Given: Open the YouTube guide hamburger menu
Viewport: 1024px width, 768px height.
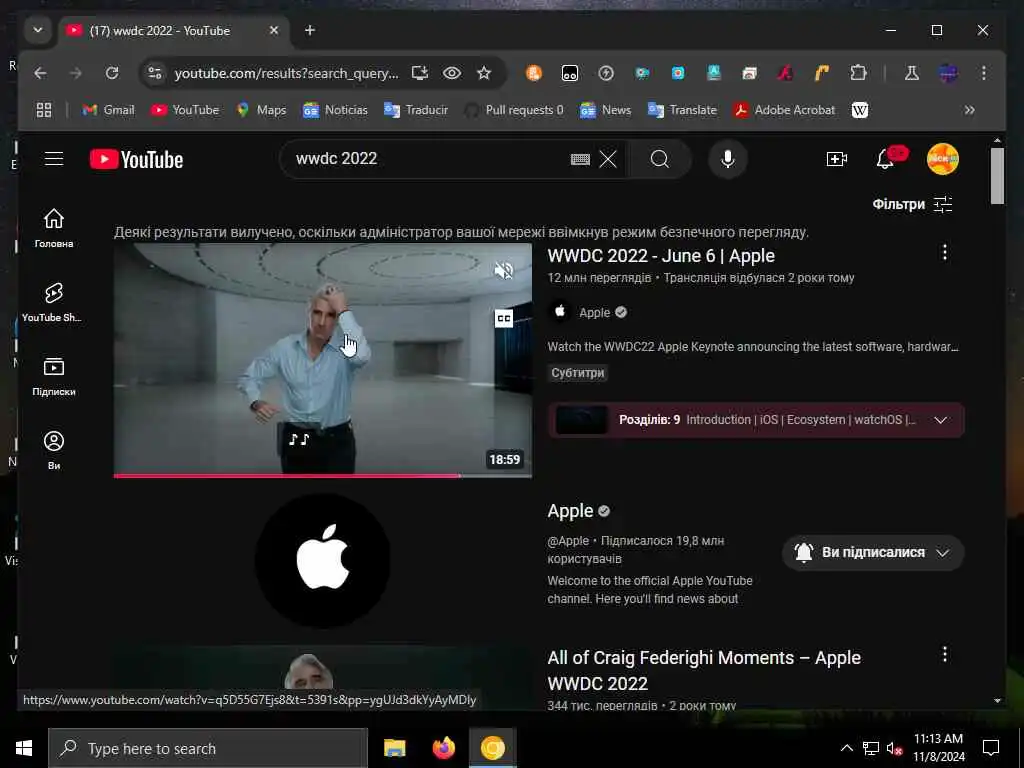Looking at the screenshot, I should click(x=54, y=159).
